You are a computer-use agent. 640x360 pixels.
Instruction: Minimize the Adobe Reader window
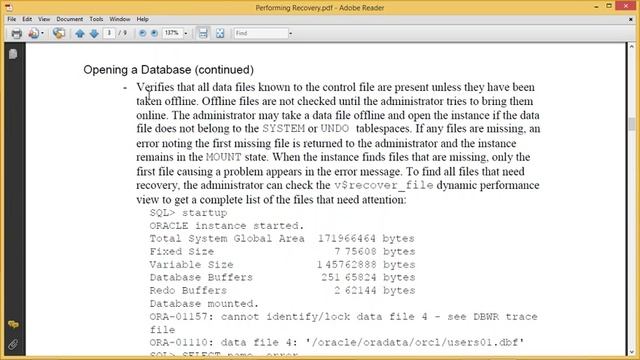(597, 7)
